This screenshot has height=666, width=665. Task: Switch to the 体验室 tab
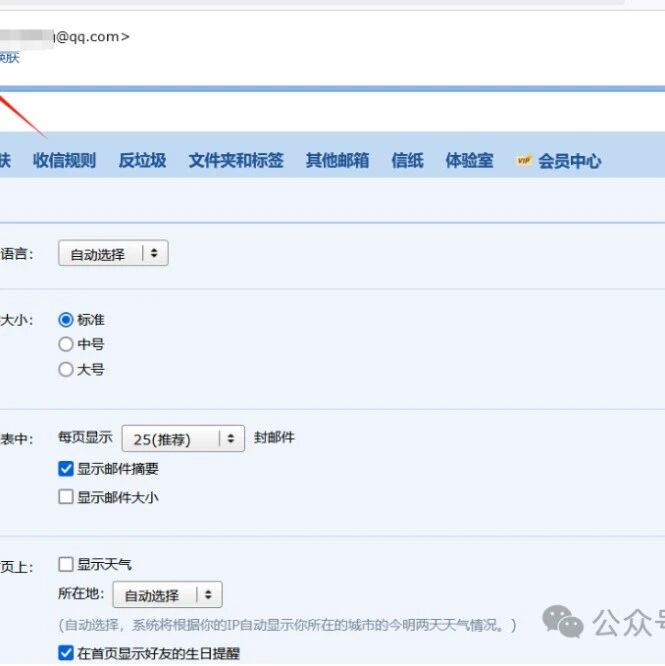[469, 161]
